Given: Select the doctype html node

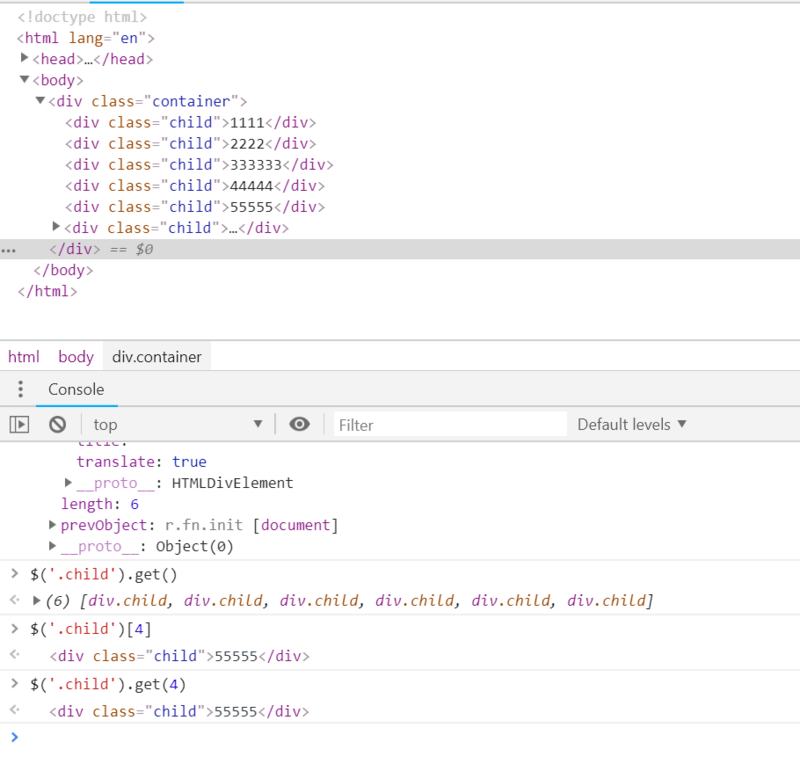Looking at the screenshot, I should coord(82,17).
